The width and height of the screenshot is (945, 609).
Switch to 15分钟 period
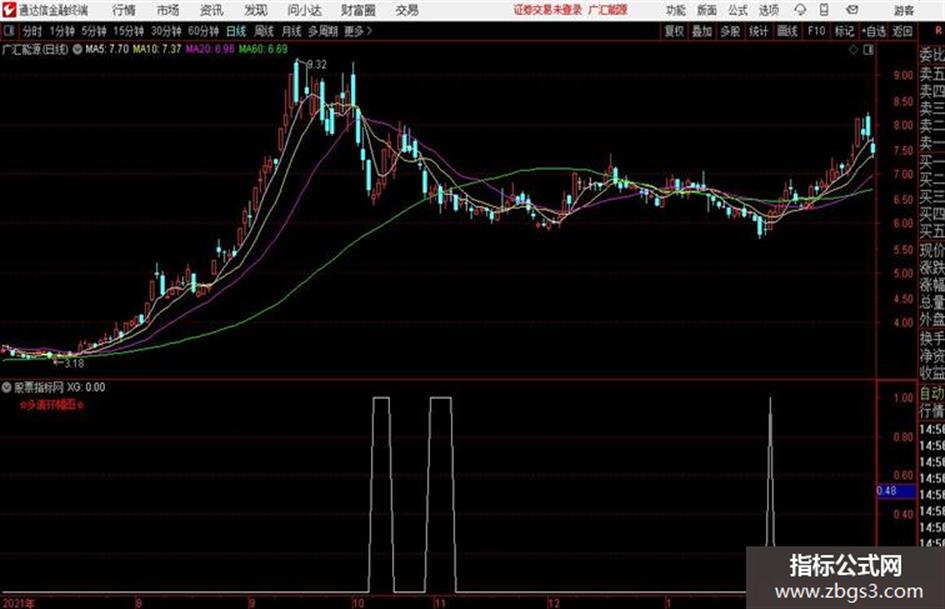point(128,31)
